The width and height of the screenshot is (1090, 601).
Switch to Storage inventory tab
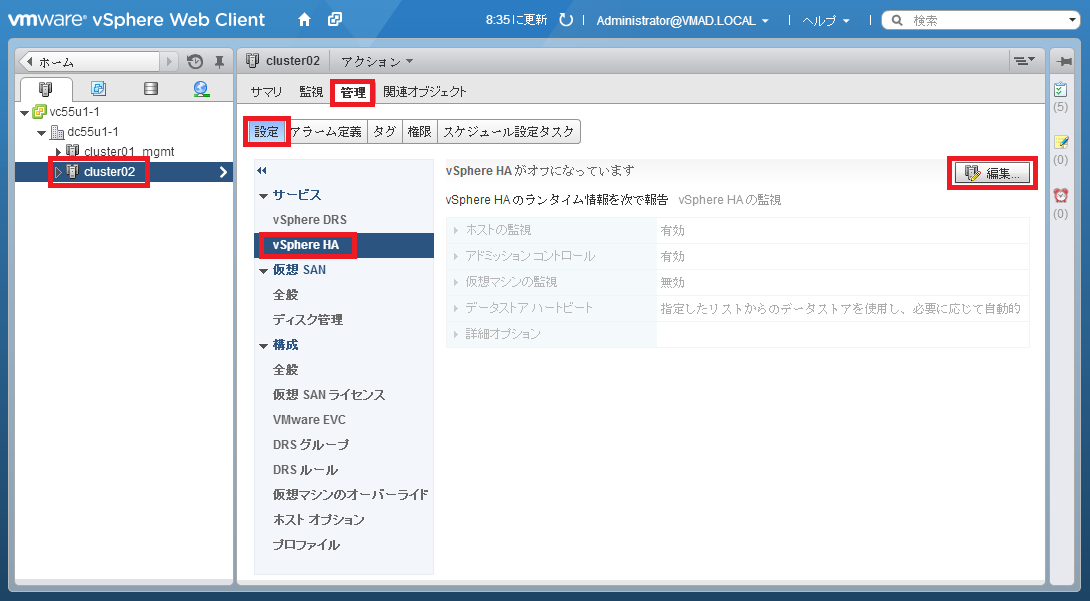point(150,89)
